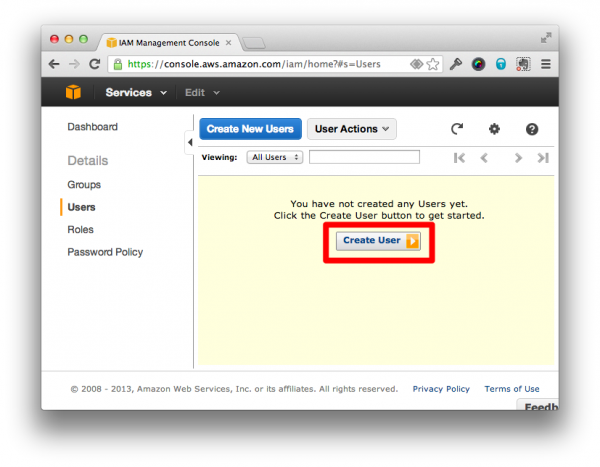Collapse the left navigation sidebar arrow
This screenshot has height=467, width=600.
(x=190, y=142)
